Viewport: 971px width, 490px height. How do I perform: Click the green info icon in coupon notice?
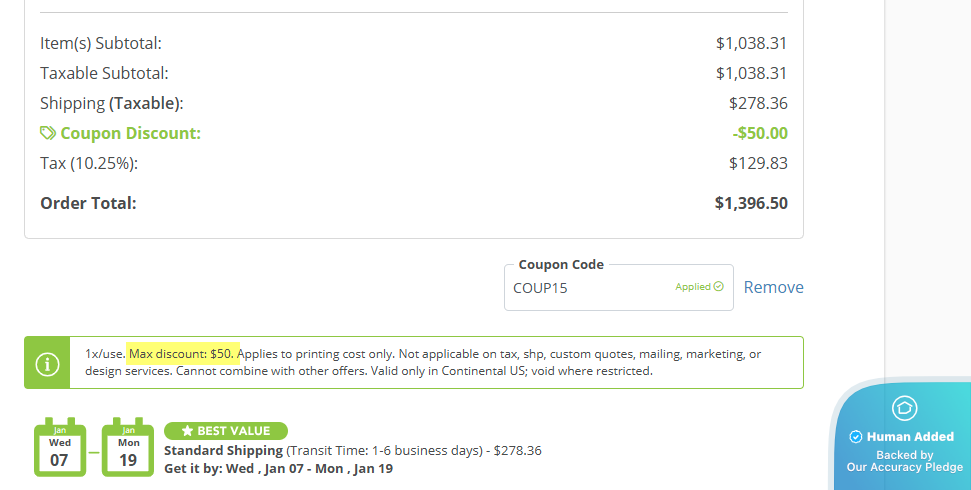pyautogui.click(x=47, y=363)
